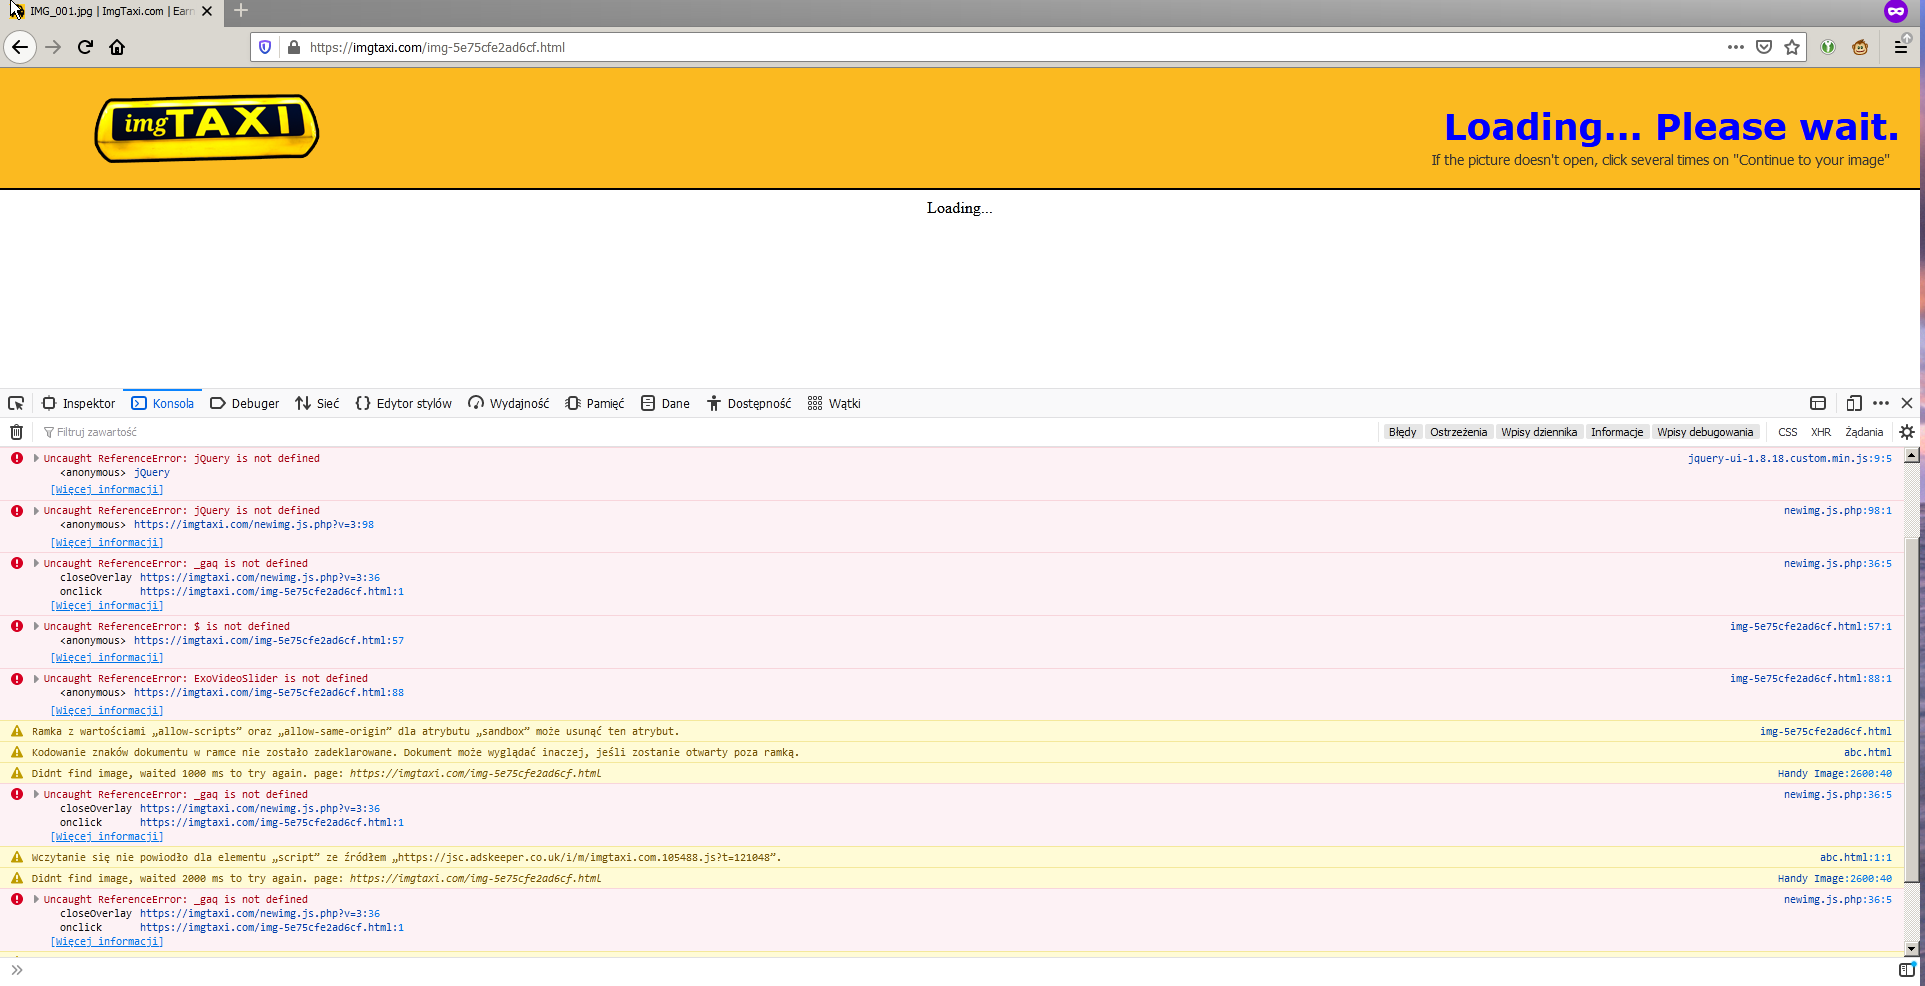
Task: Open the Sieć network tab
Action: [x=317, y=403]
